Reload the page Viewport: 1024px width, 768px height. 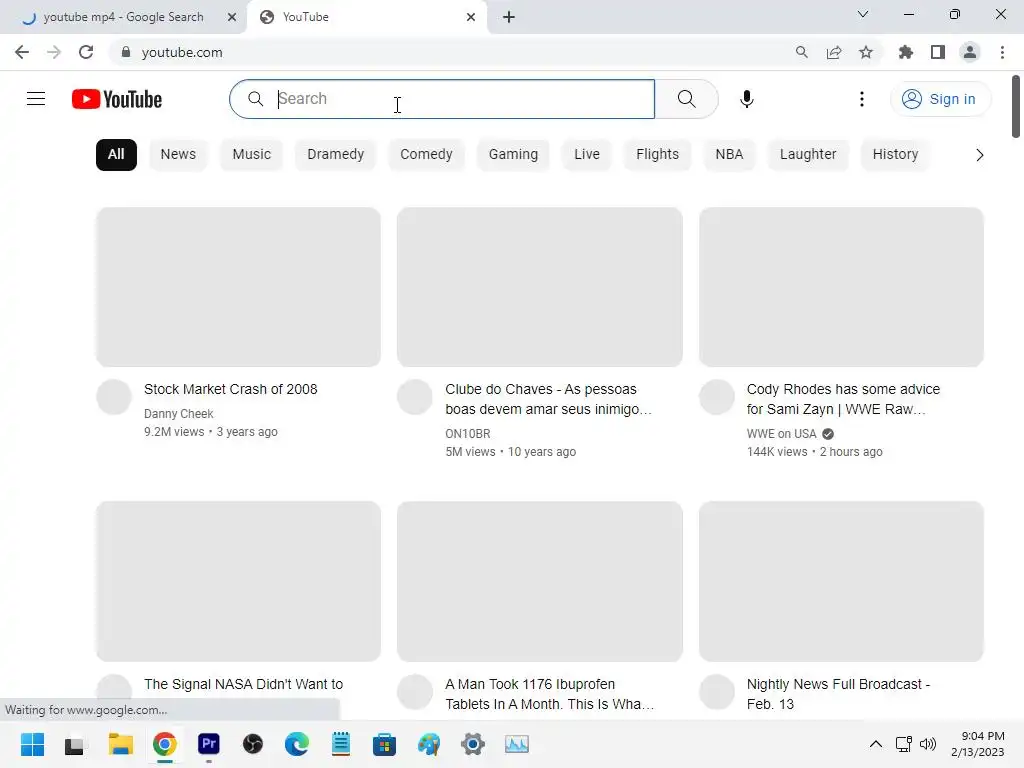click(86, 52)
